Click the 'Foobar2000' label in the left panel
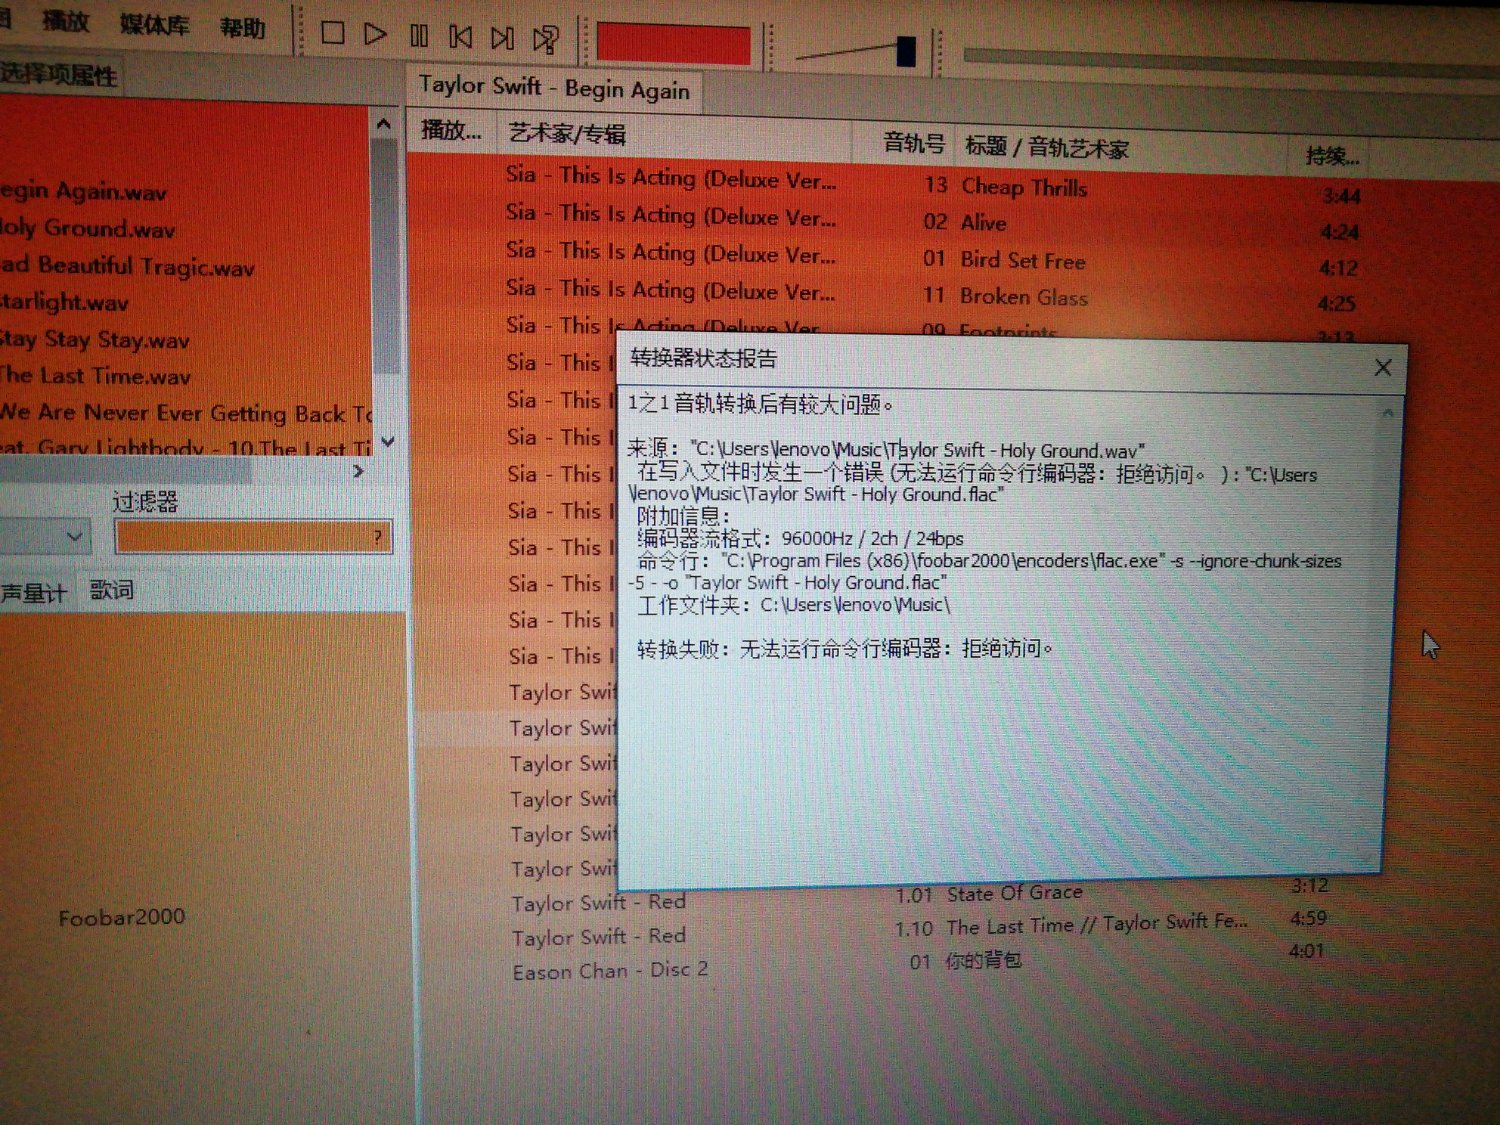 tap(122, 917)
